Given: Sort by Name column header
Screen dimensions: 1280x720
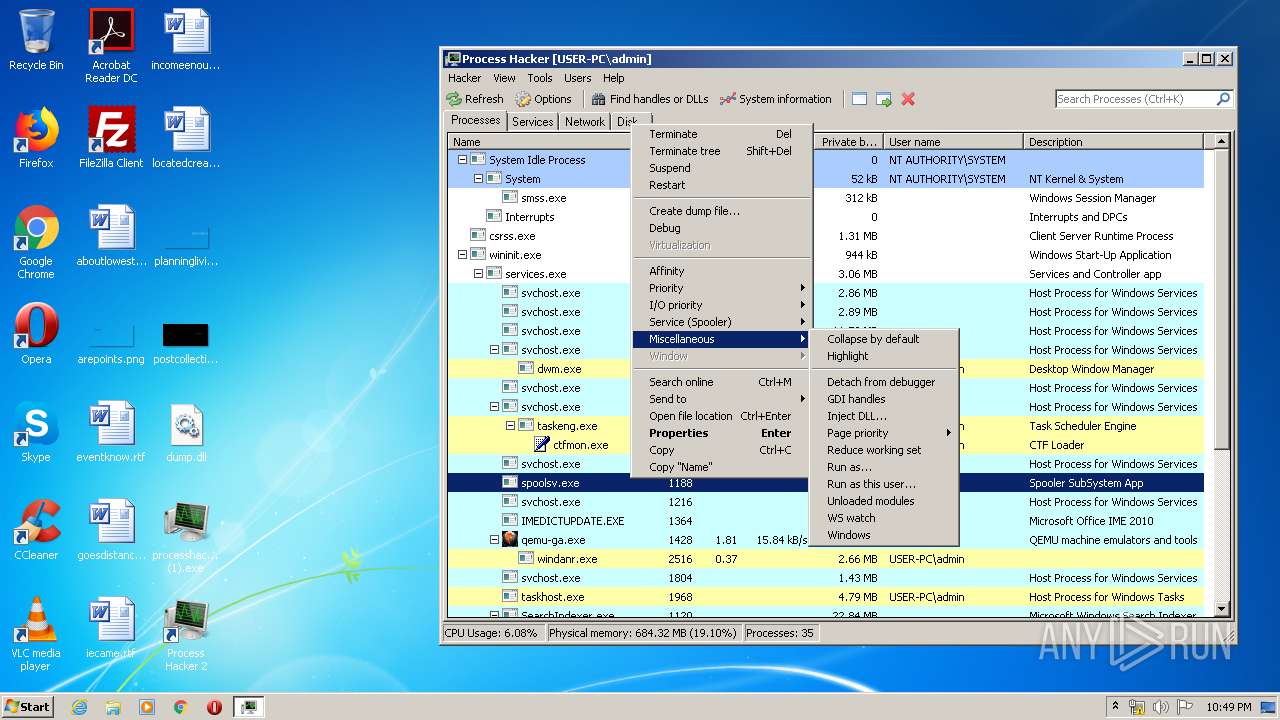Looking at the screenshot, I should [540, 142].
